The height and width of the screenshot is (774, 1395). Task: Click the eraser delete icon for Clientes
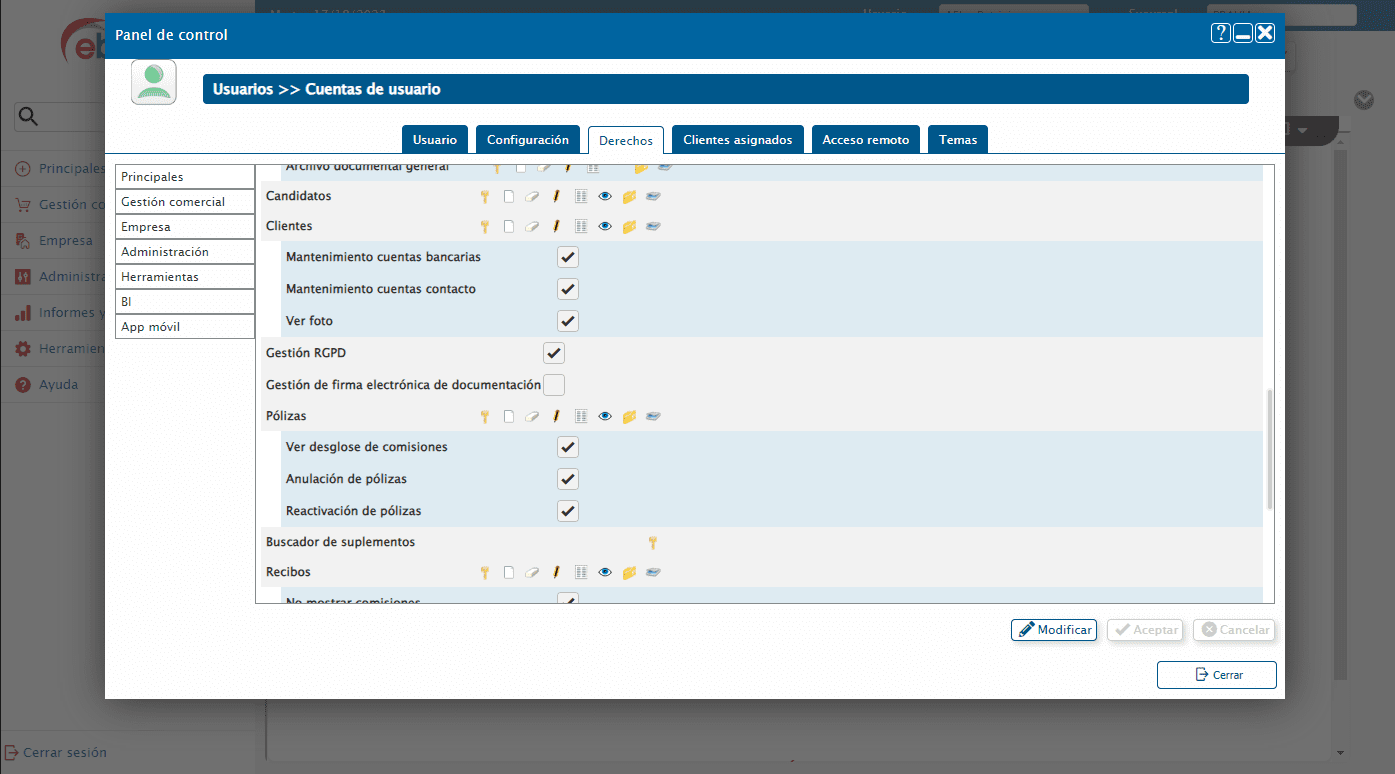tap(533, 227)
